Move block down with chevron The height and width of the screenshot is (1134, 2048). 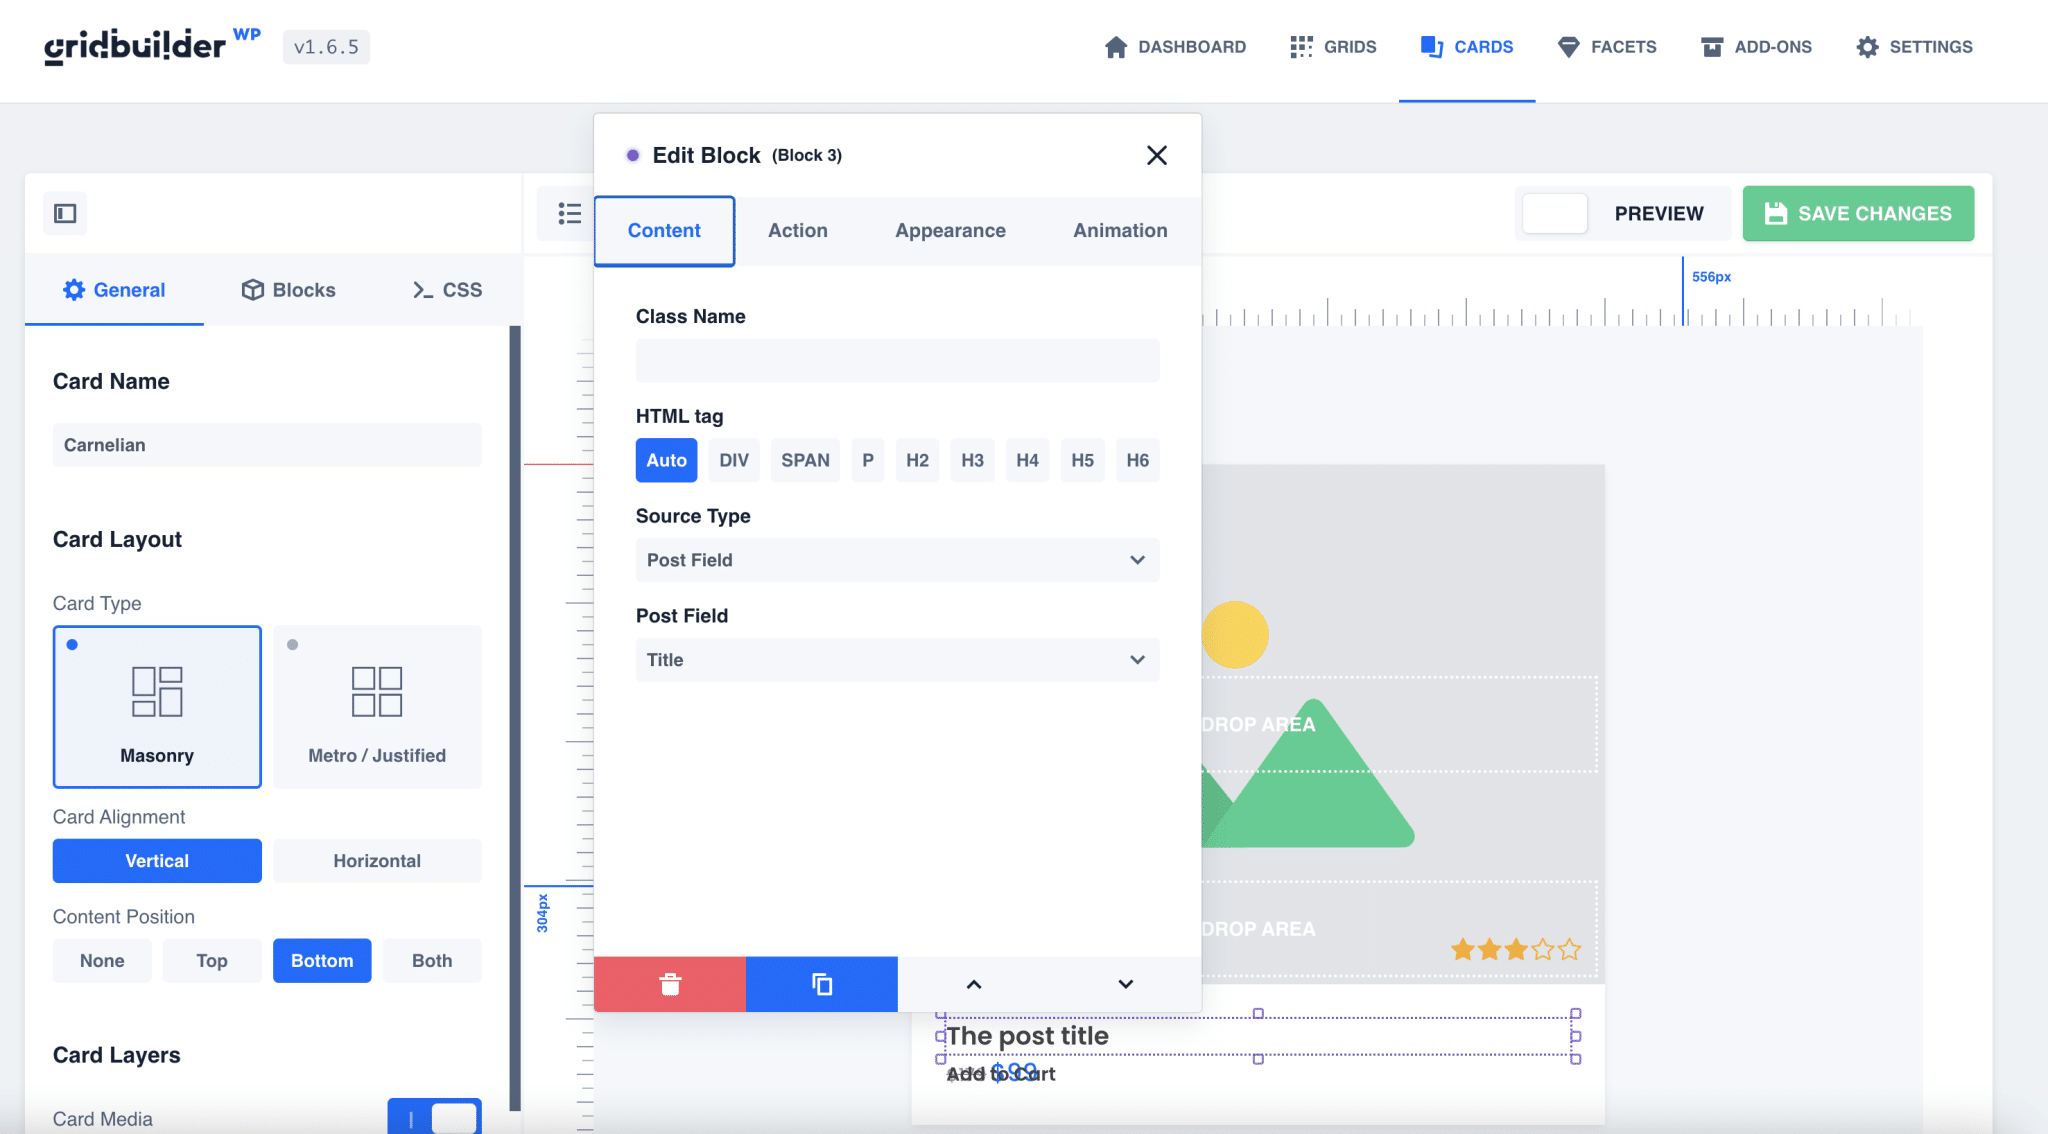[1126, 984]
